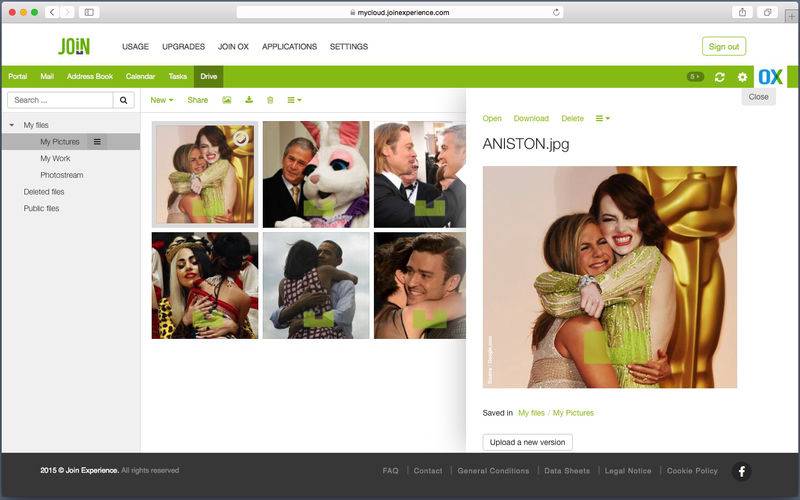Select the thumbnail with the bunny costume
This screenshot has width=800, height=500.
pos(316,174)
